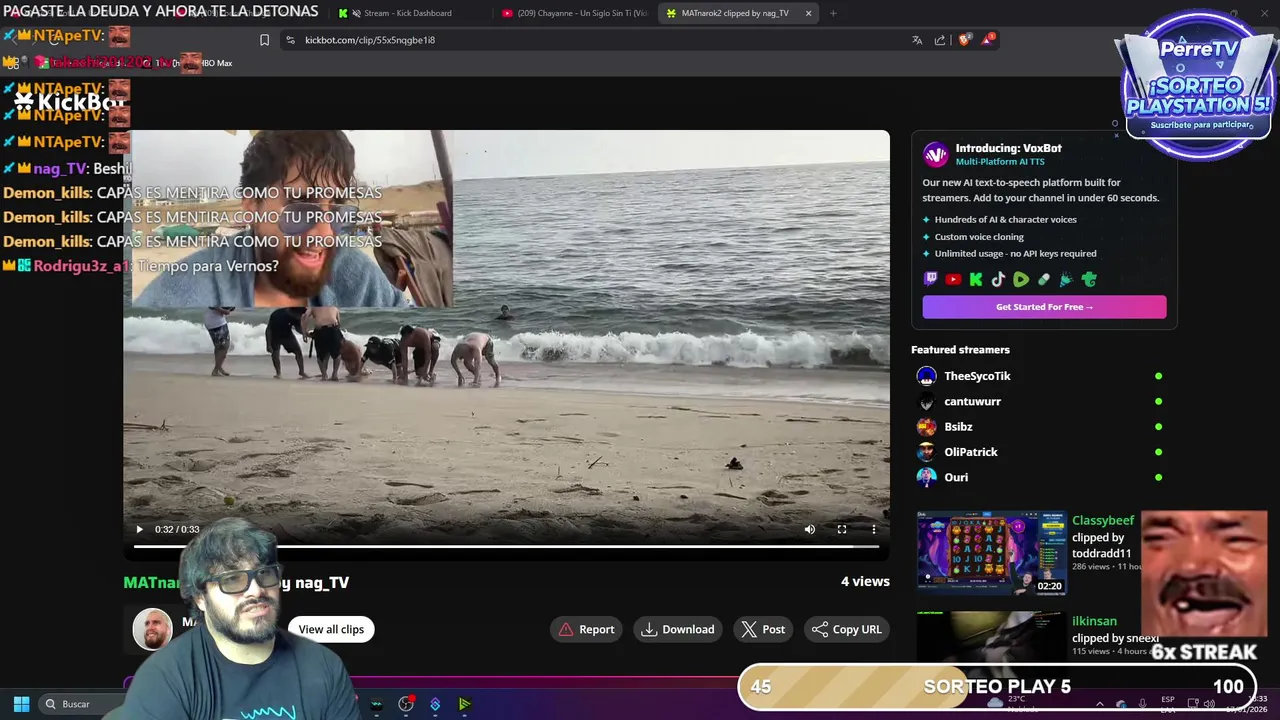
Task: Open the Windows Start menu
Action: click(x=21, y=704)
